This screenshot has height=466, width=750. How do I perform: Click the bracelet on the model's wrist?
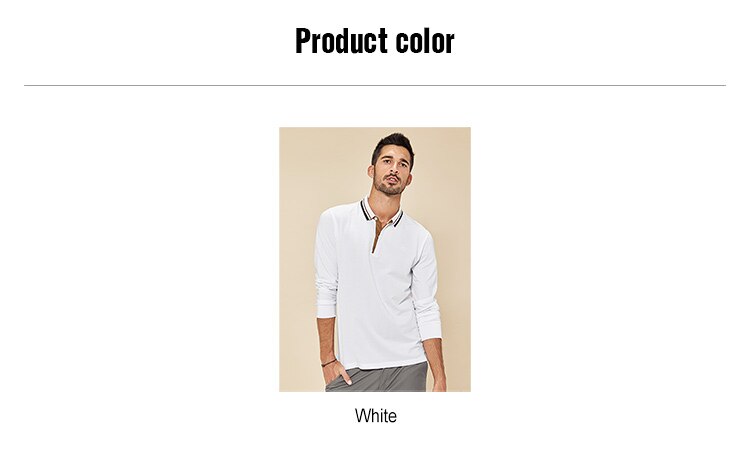(328, 364)
